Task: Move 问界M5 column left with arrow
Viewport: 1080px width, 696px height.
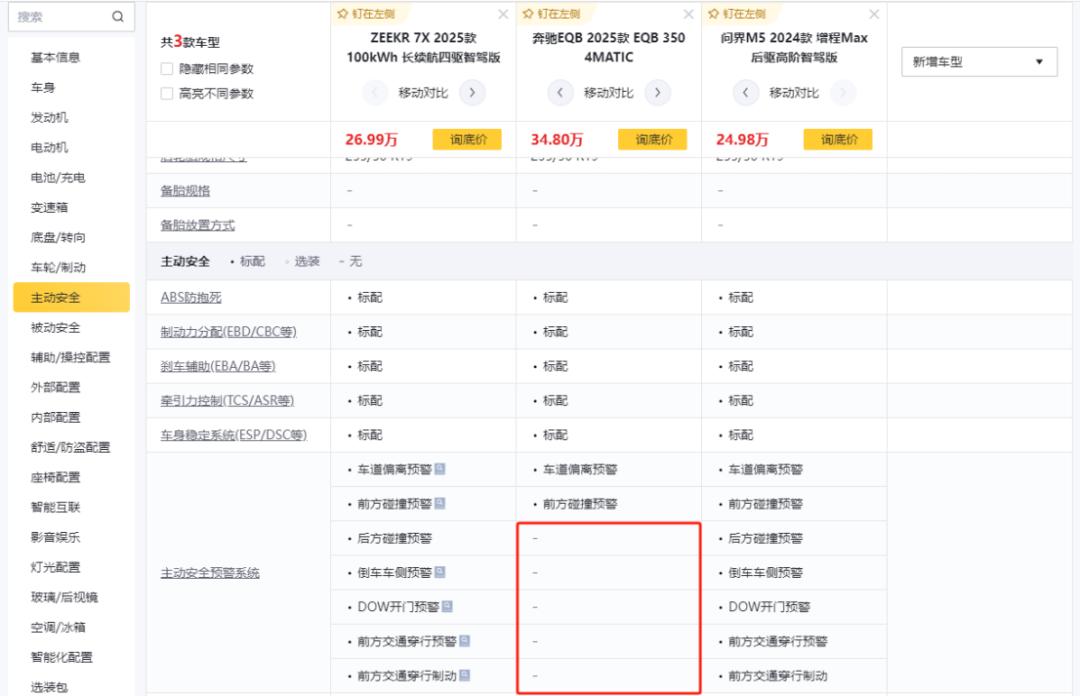Action: [x=745, y=92]
